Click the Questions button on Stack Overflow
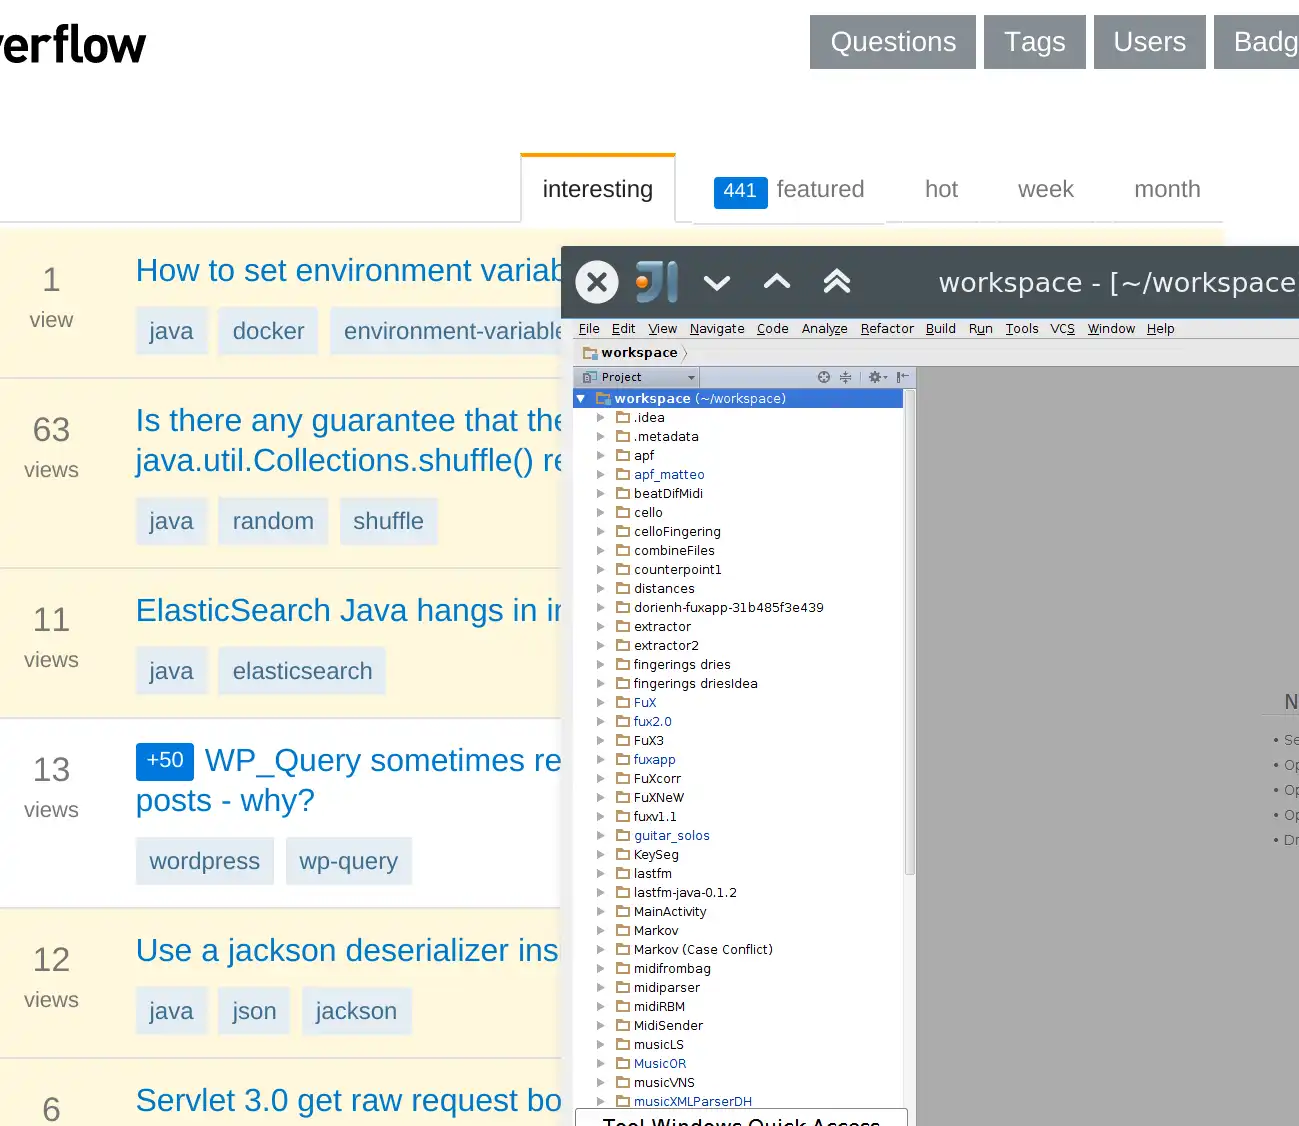1299x1126 pixels. click(x=893, y=42)
